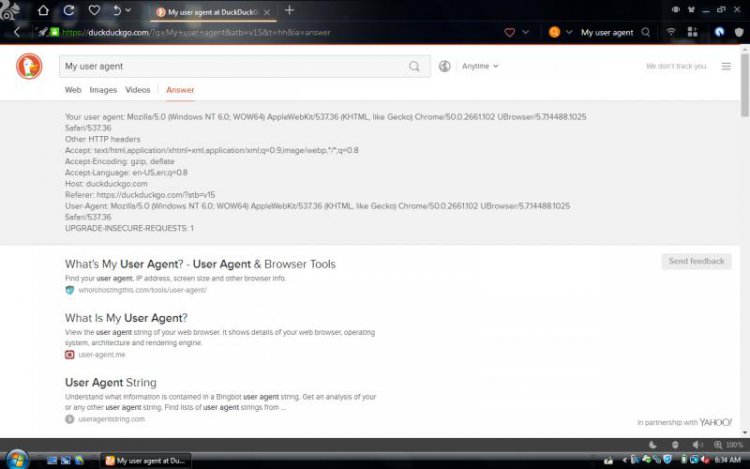The width and height of the screenshot is (750, 469).
Task: Open the 'User Agent String' result
Action: pos(111,382)
